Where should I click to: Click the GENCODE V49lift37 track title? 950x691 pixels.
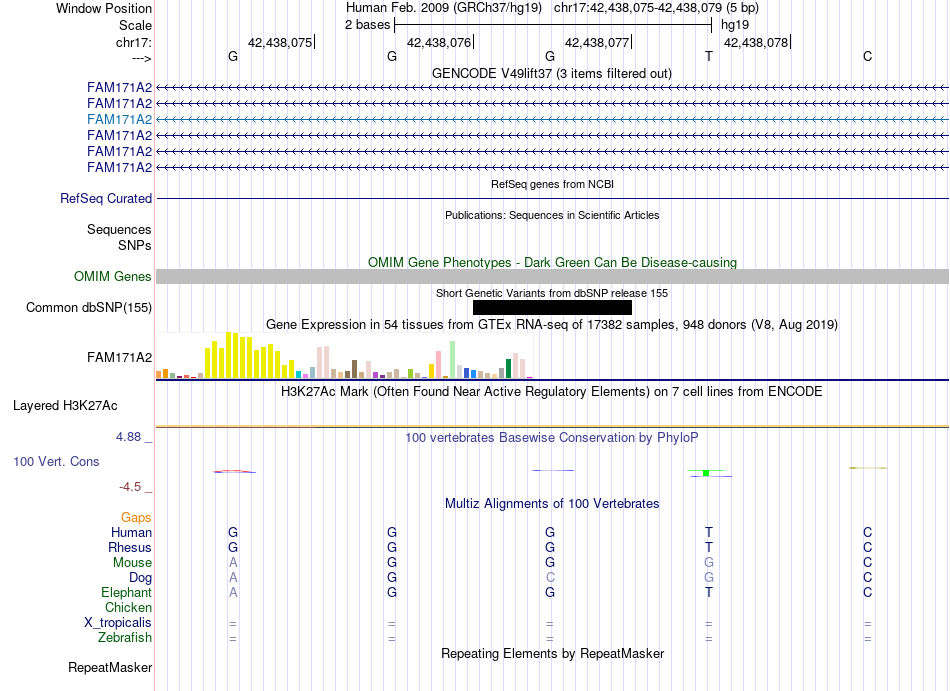pyautogui.click(x=551, y=74)
